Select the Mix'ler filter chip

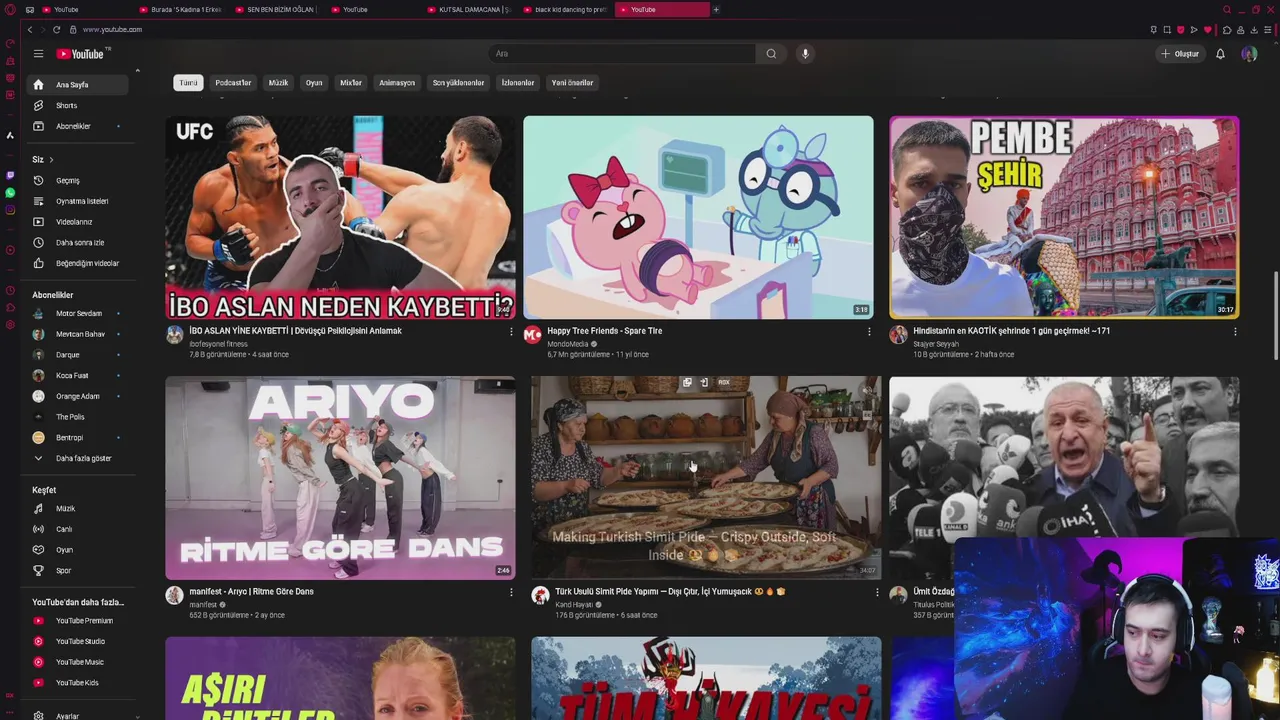point(351,83)
